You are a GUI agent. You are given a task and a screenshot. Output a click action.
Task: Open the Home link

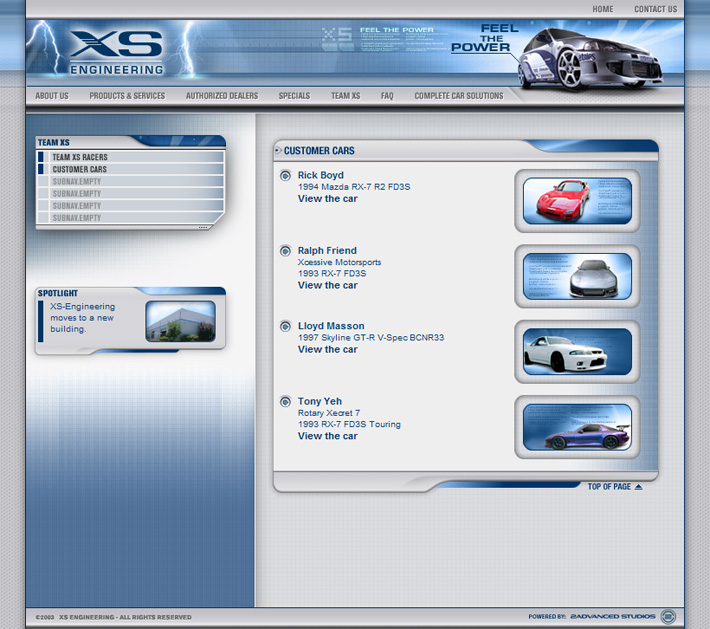point(603,9)
